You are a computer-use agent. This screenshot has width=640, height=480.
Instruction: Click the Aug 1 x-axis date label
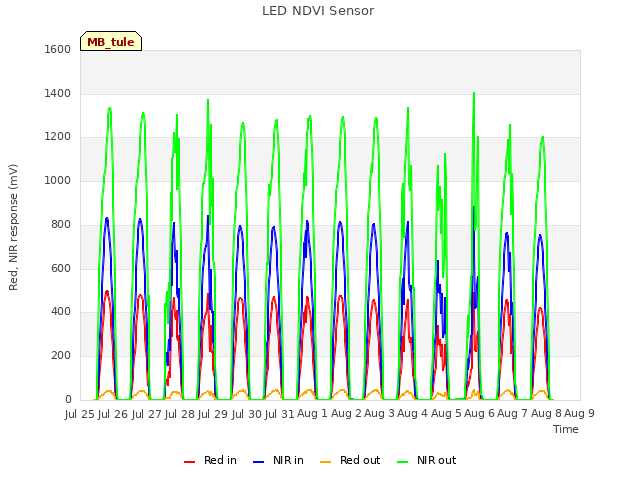[x=312, y=413]
